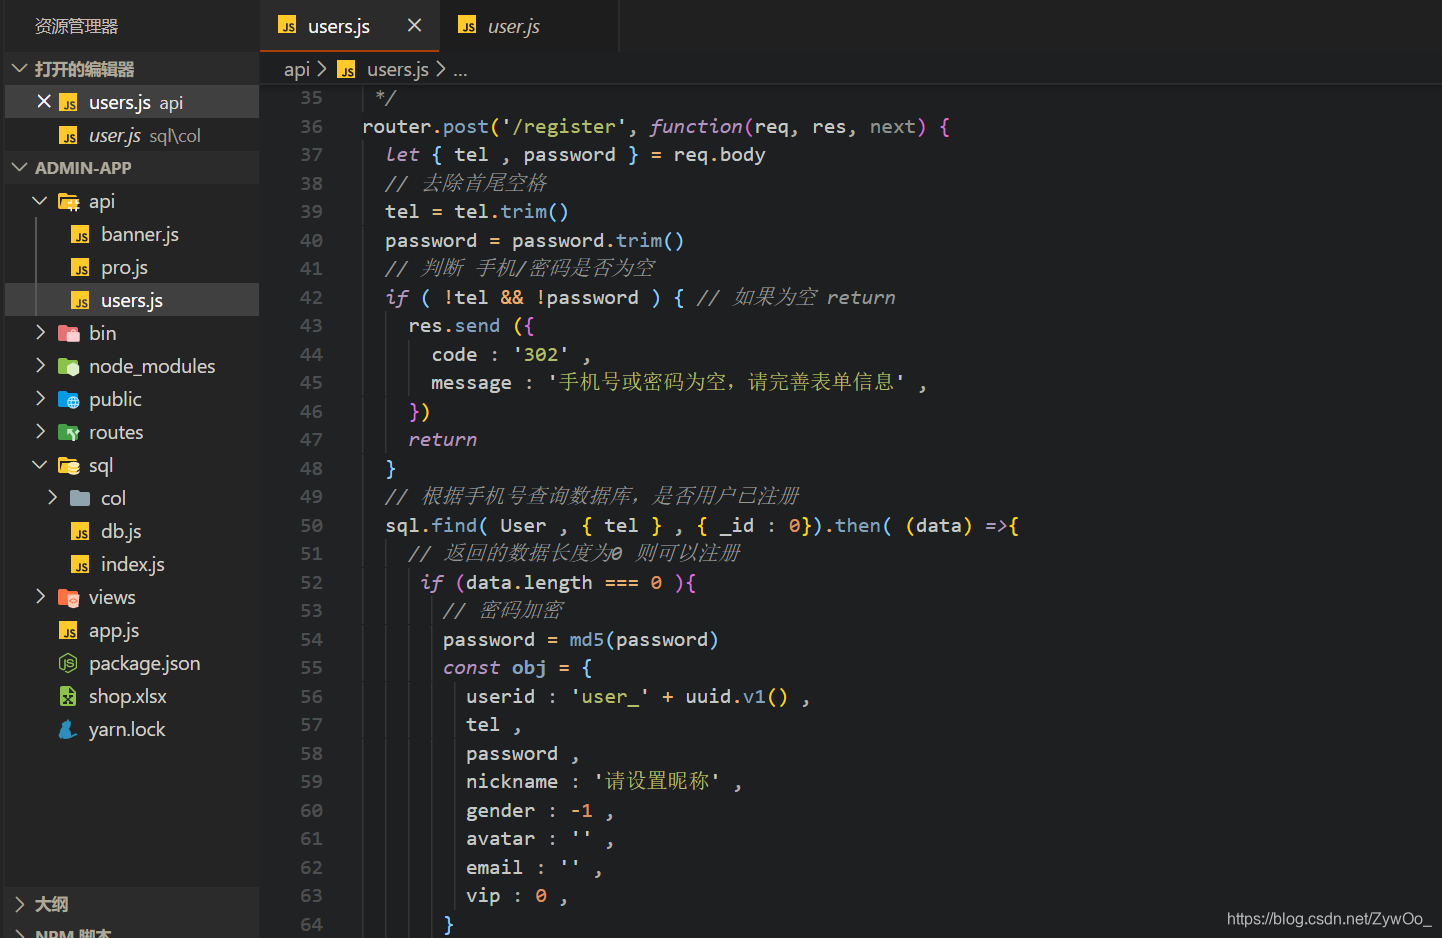
Task: Click '/register' route string in code
Action: [564, 127]
